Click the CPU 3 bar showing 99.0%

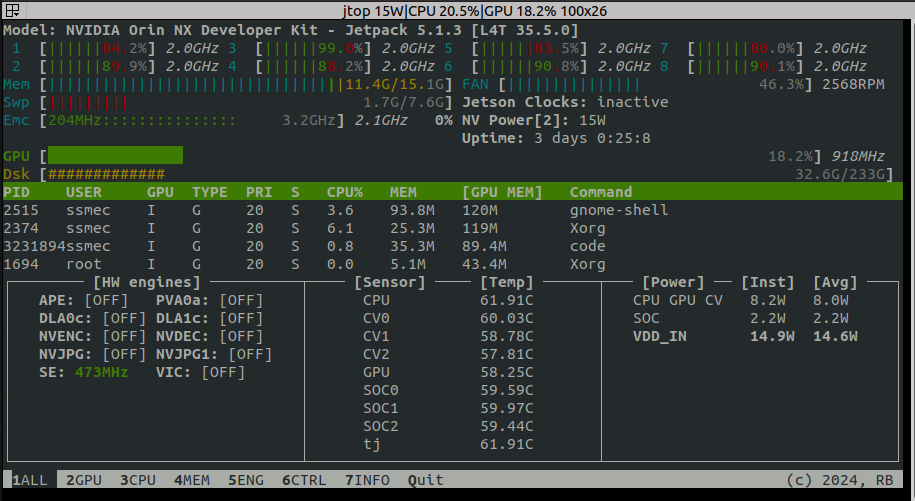point(313,48)
